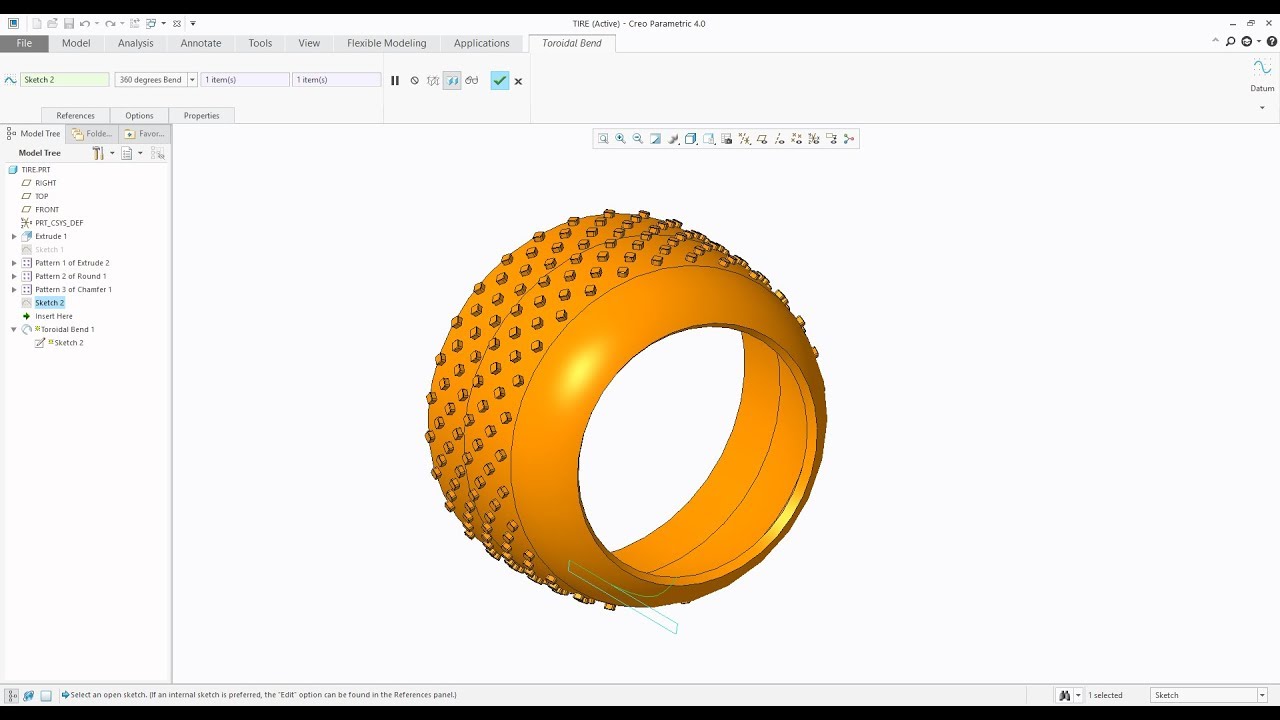Expand Pattern 1 of Extrude 2

click(14, 263)
